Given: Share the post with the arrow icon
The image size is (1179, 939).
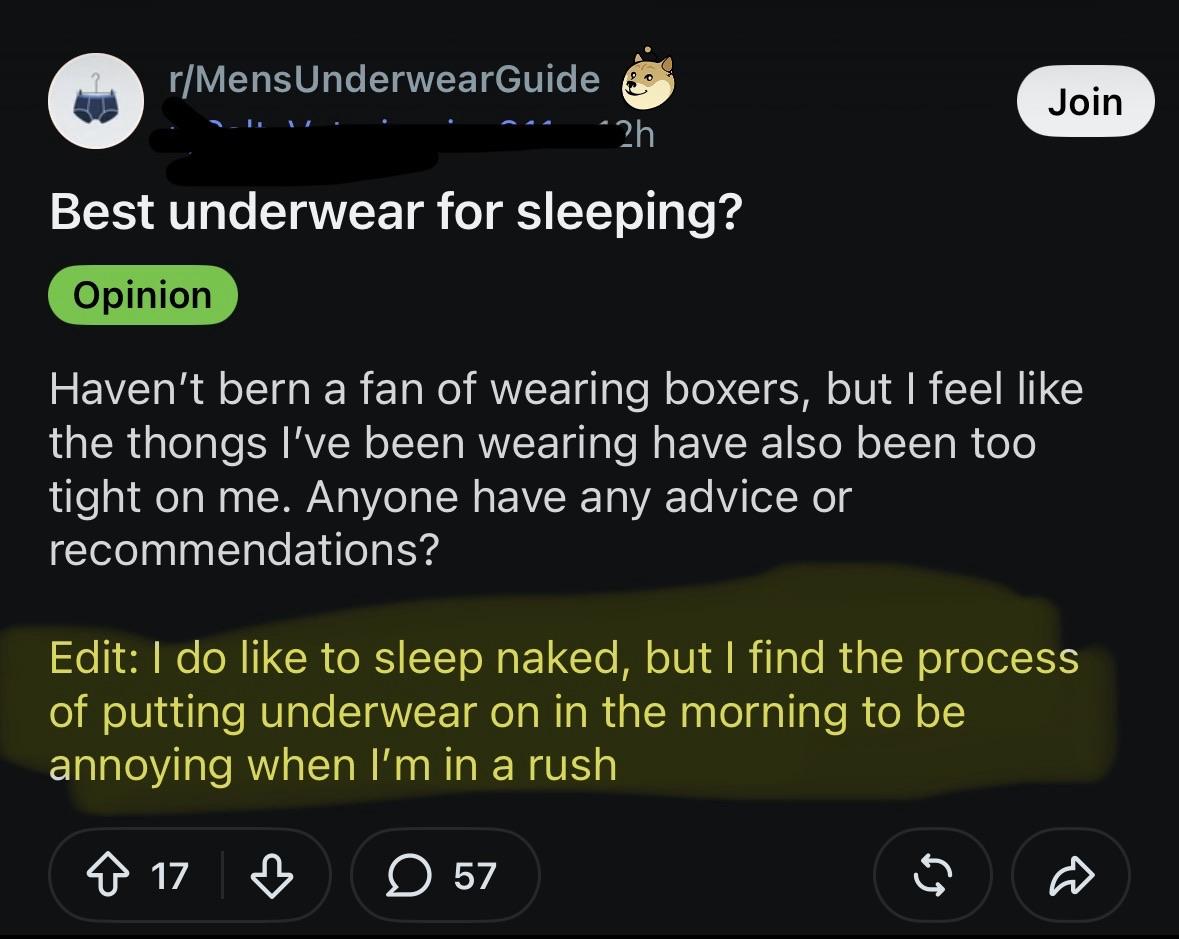Looking at the screenshot, I should pyautogui.click(x=1071, y=875).
